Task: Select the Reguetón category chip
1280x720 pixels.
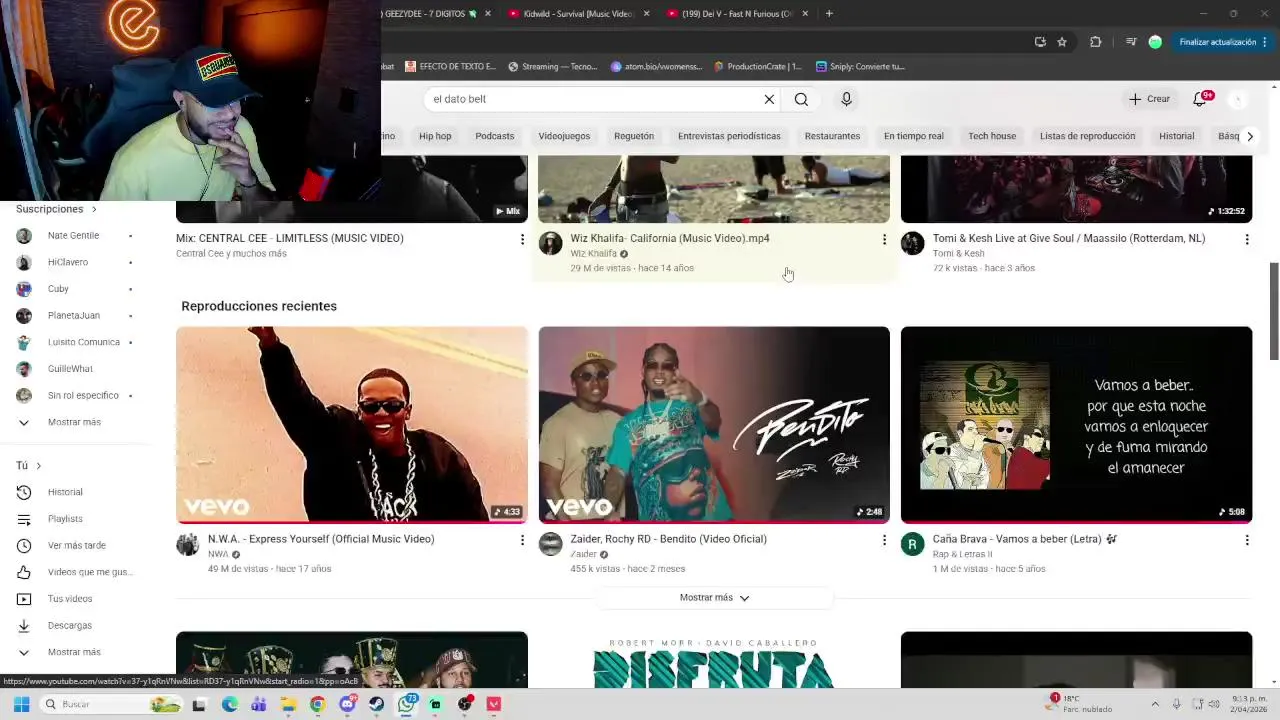Action: (634, 136)
